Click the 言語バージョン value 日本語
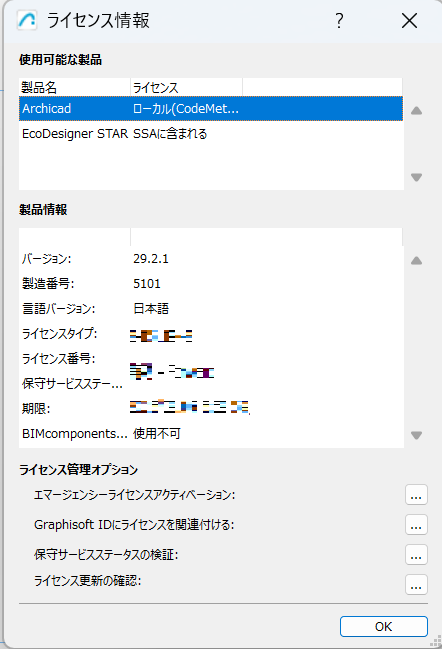Screen dimensions: 442x649 click(151, 308)
